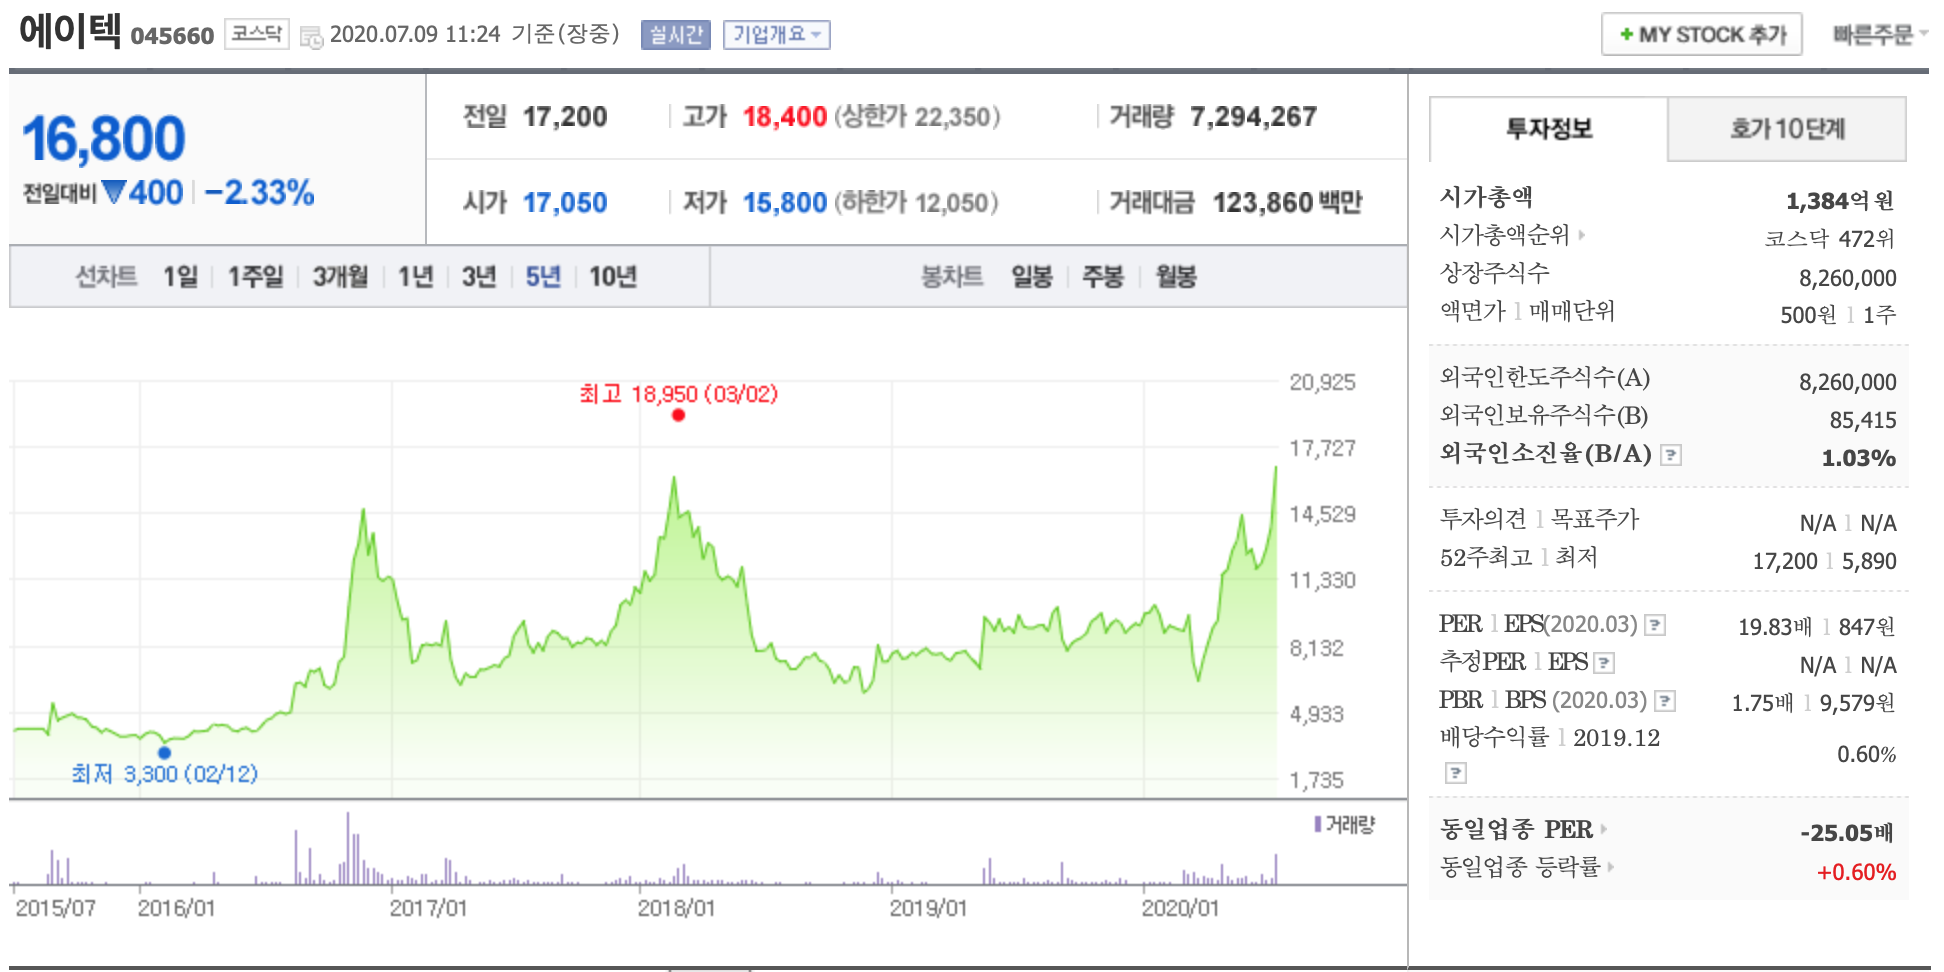Image resolution: width=1944 pixels, height=972 pixels.
Task: Open help icon below 배당수익률
Action: [x=1456, y=773]
